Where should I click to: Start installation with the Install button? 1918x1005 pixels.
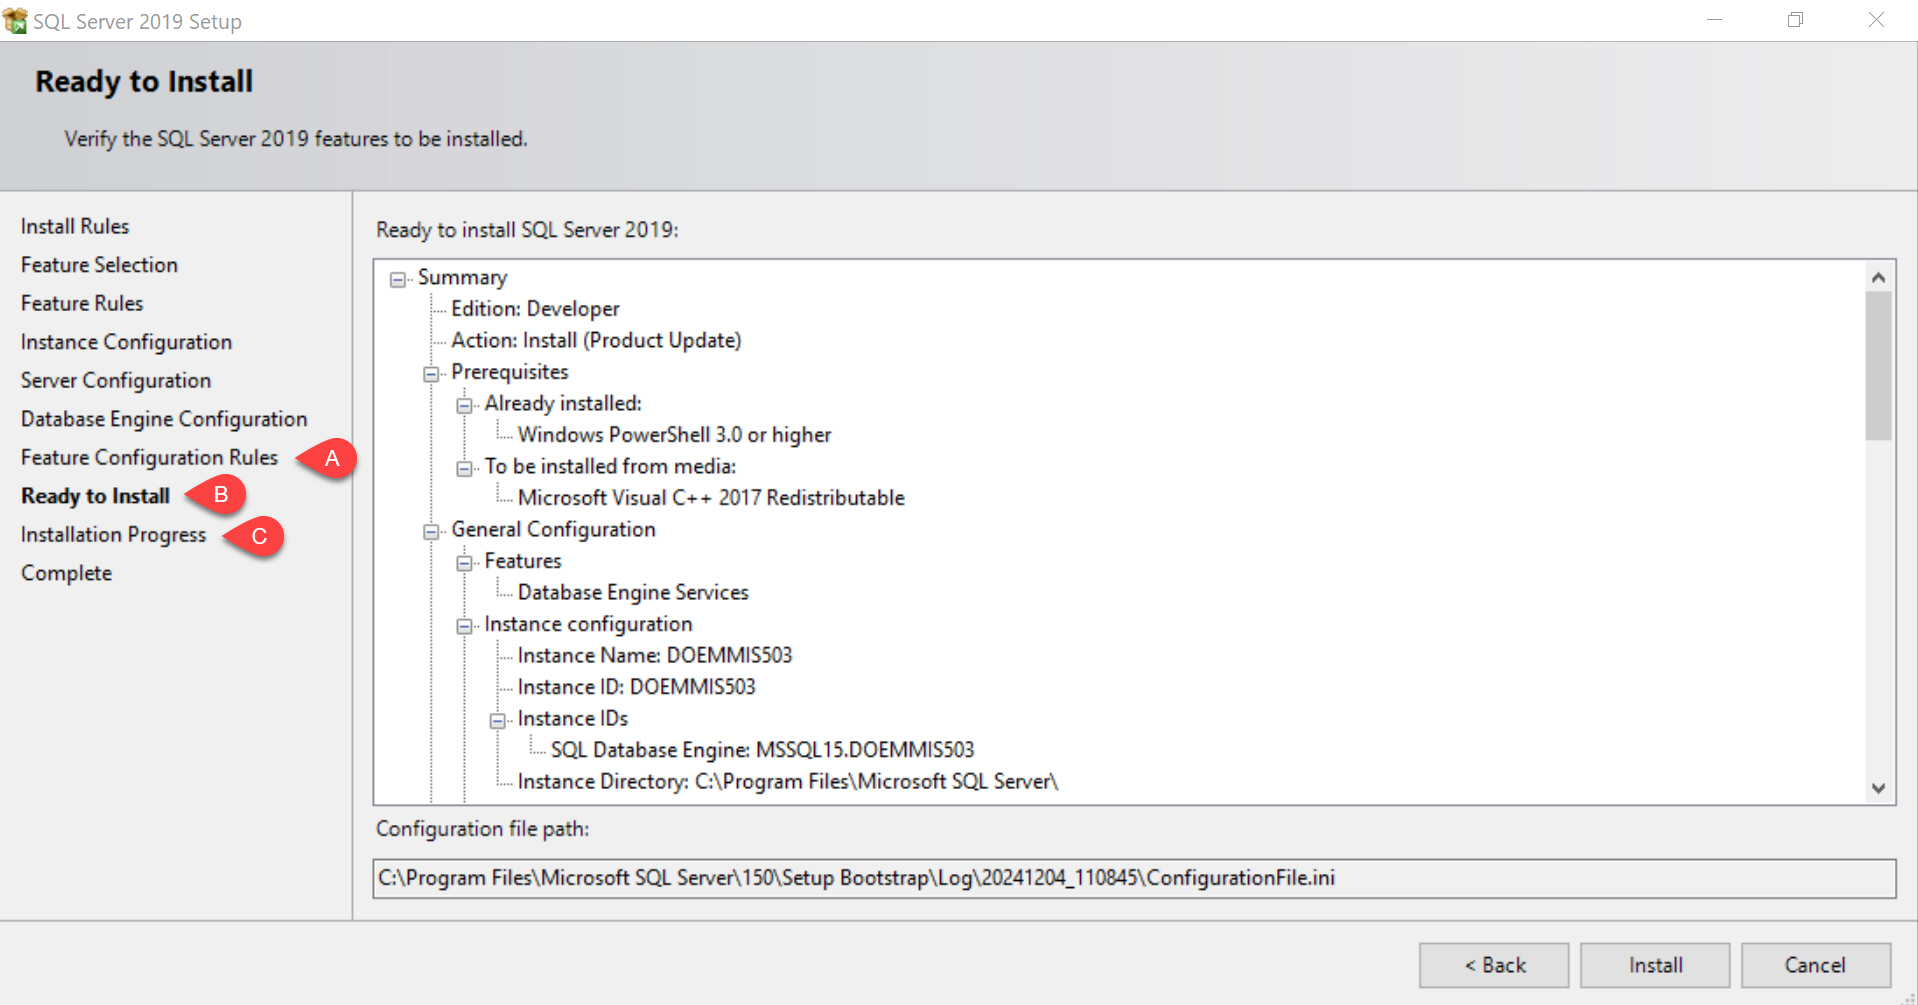(x=1655, y=965)
